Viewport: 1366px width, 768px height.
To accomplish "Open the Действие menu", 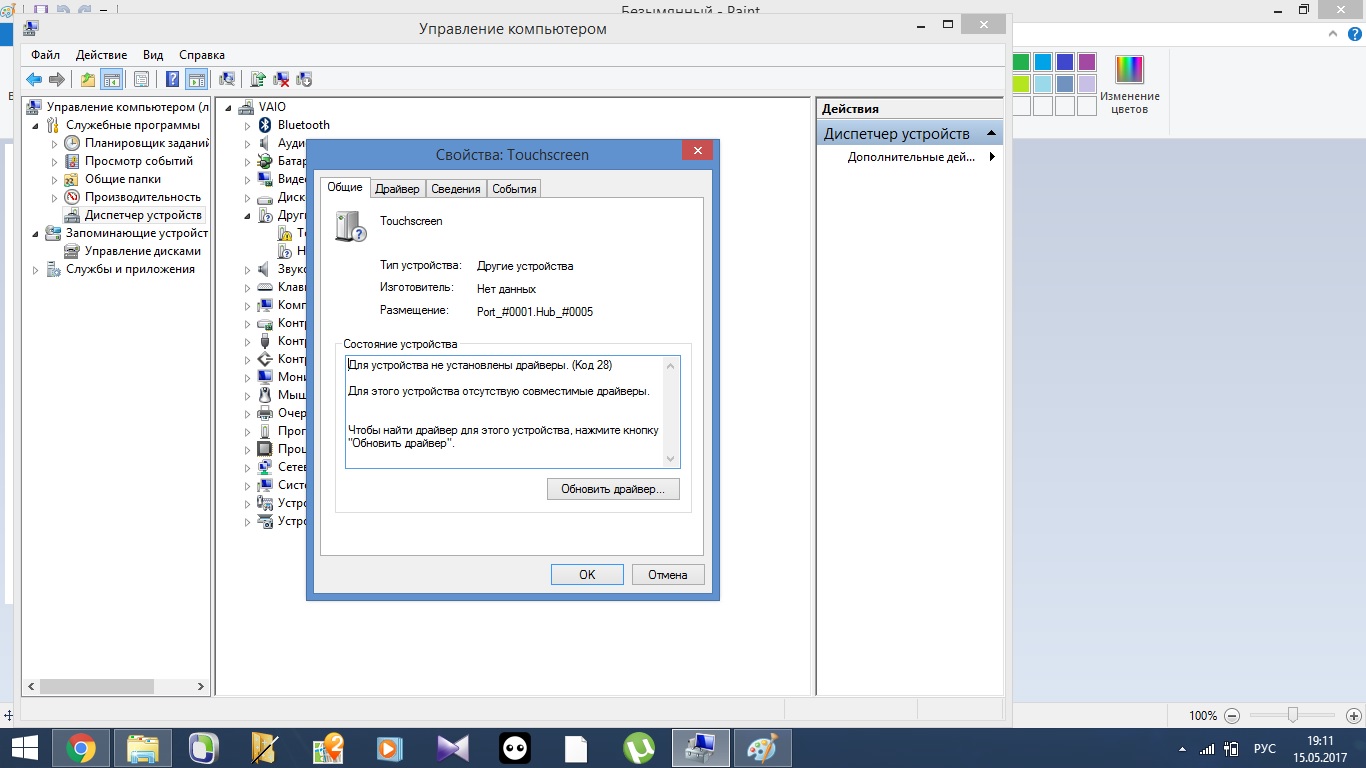I will 101,55.
